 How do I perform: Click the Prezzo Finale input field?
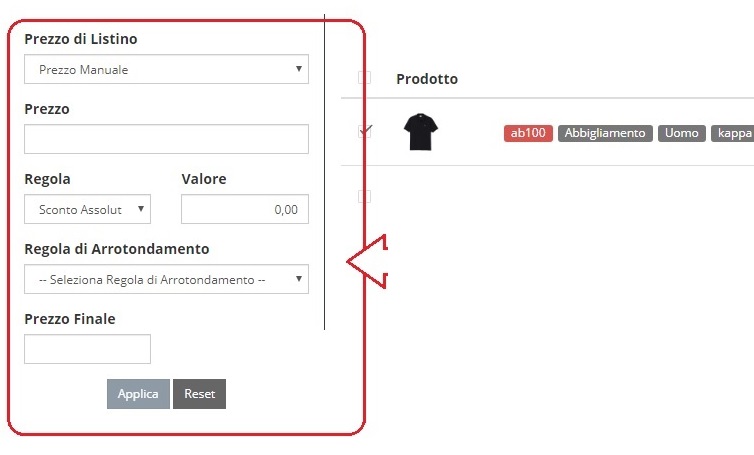tap(88, 349)
